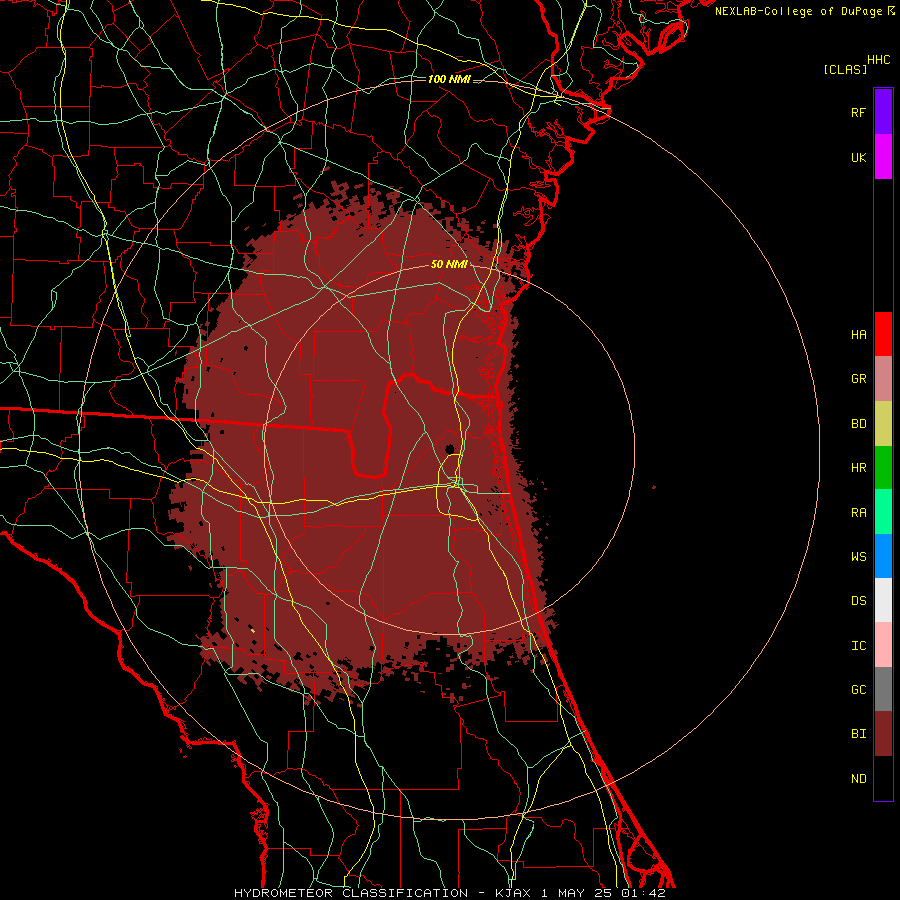The height and width of the screenshot is (900, 900).
Task: Click the HA legend label
Action: pos(858,334)
